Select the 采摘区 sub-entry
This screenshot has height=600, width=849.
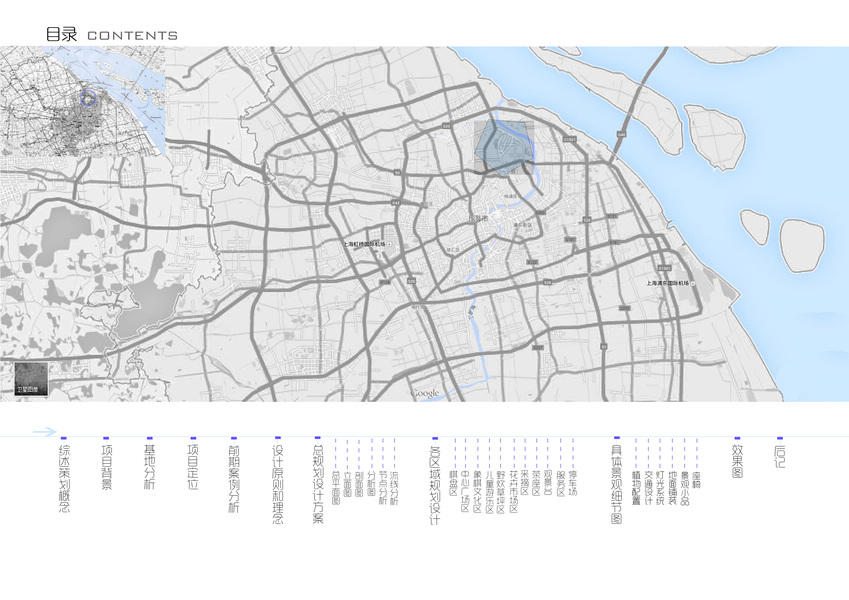pyautogui.click(x=525, y=484)
